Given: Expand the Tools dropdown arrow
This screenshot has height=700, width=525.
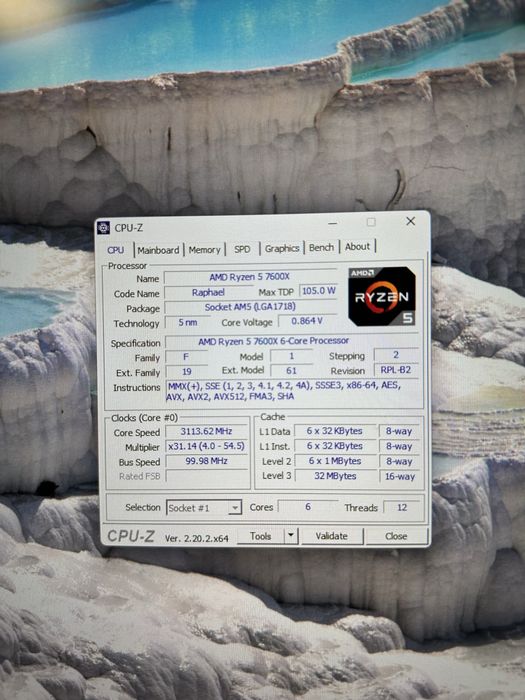Looking at the screenshot, I should click(291, 536).
